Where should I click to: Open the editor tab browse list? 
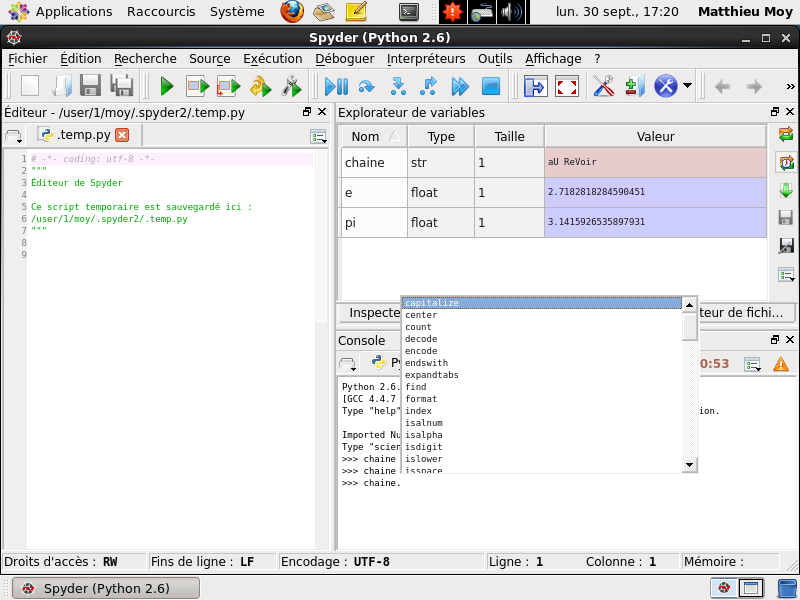[x=13, y=136]
